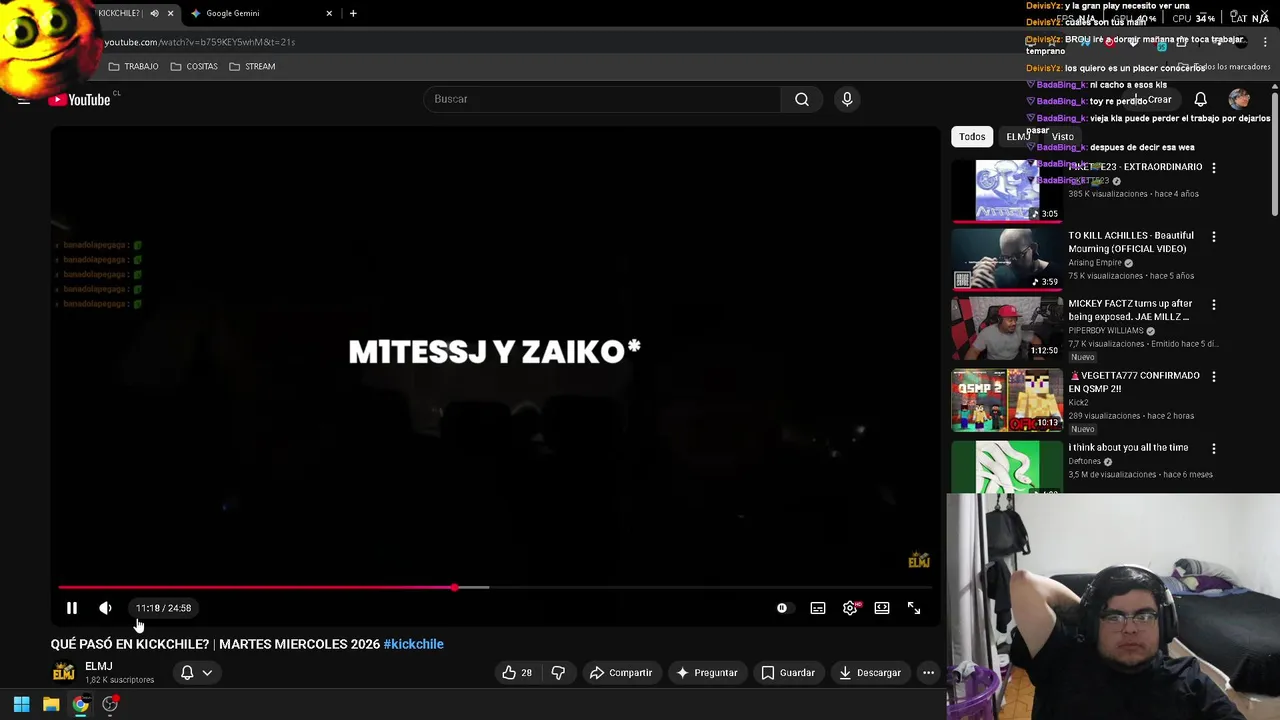
Task: Open the TRABAJO bookmarks folder
Action: pos(133,67)
